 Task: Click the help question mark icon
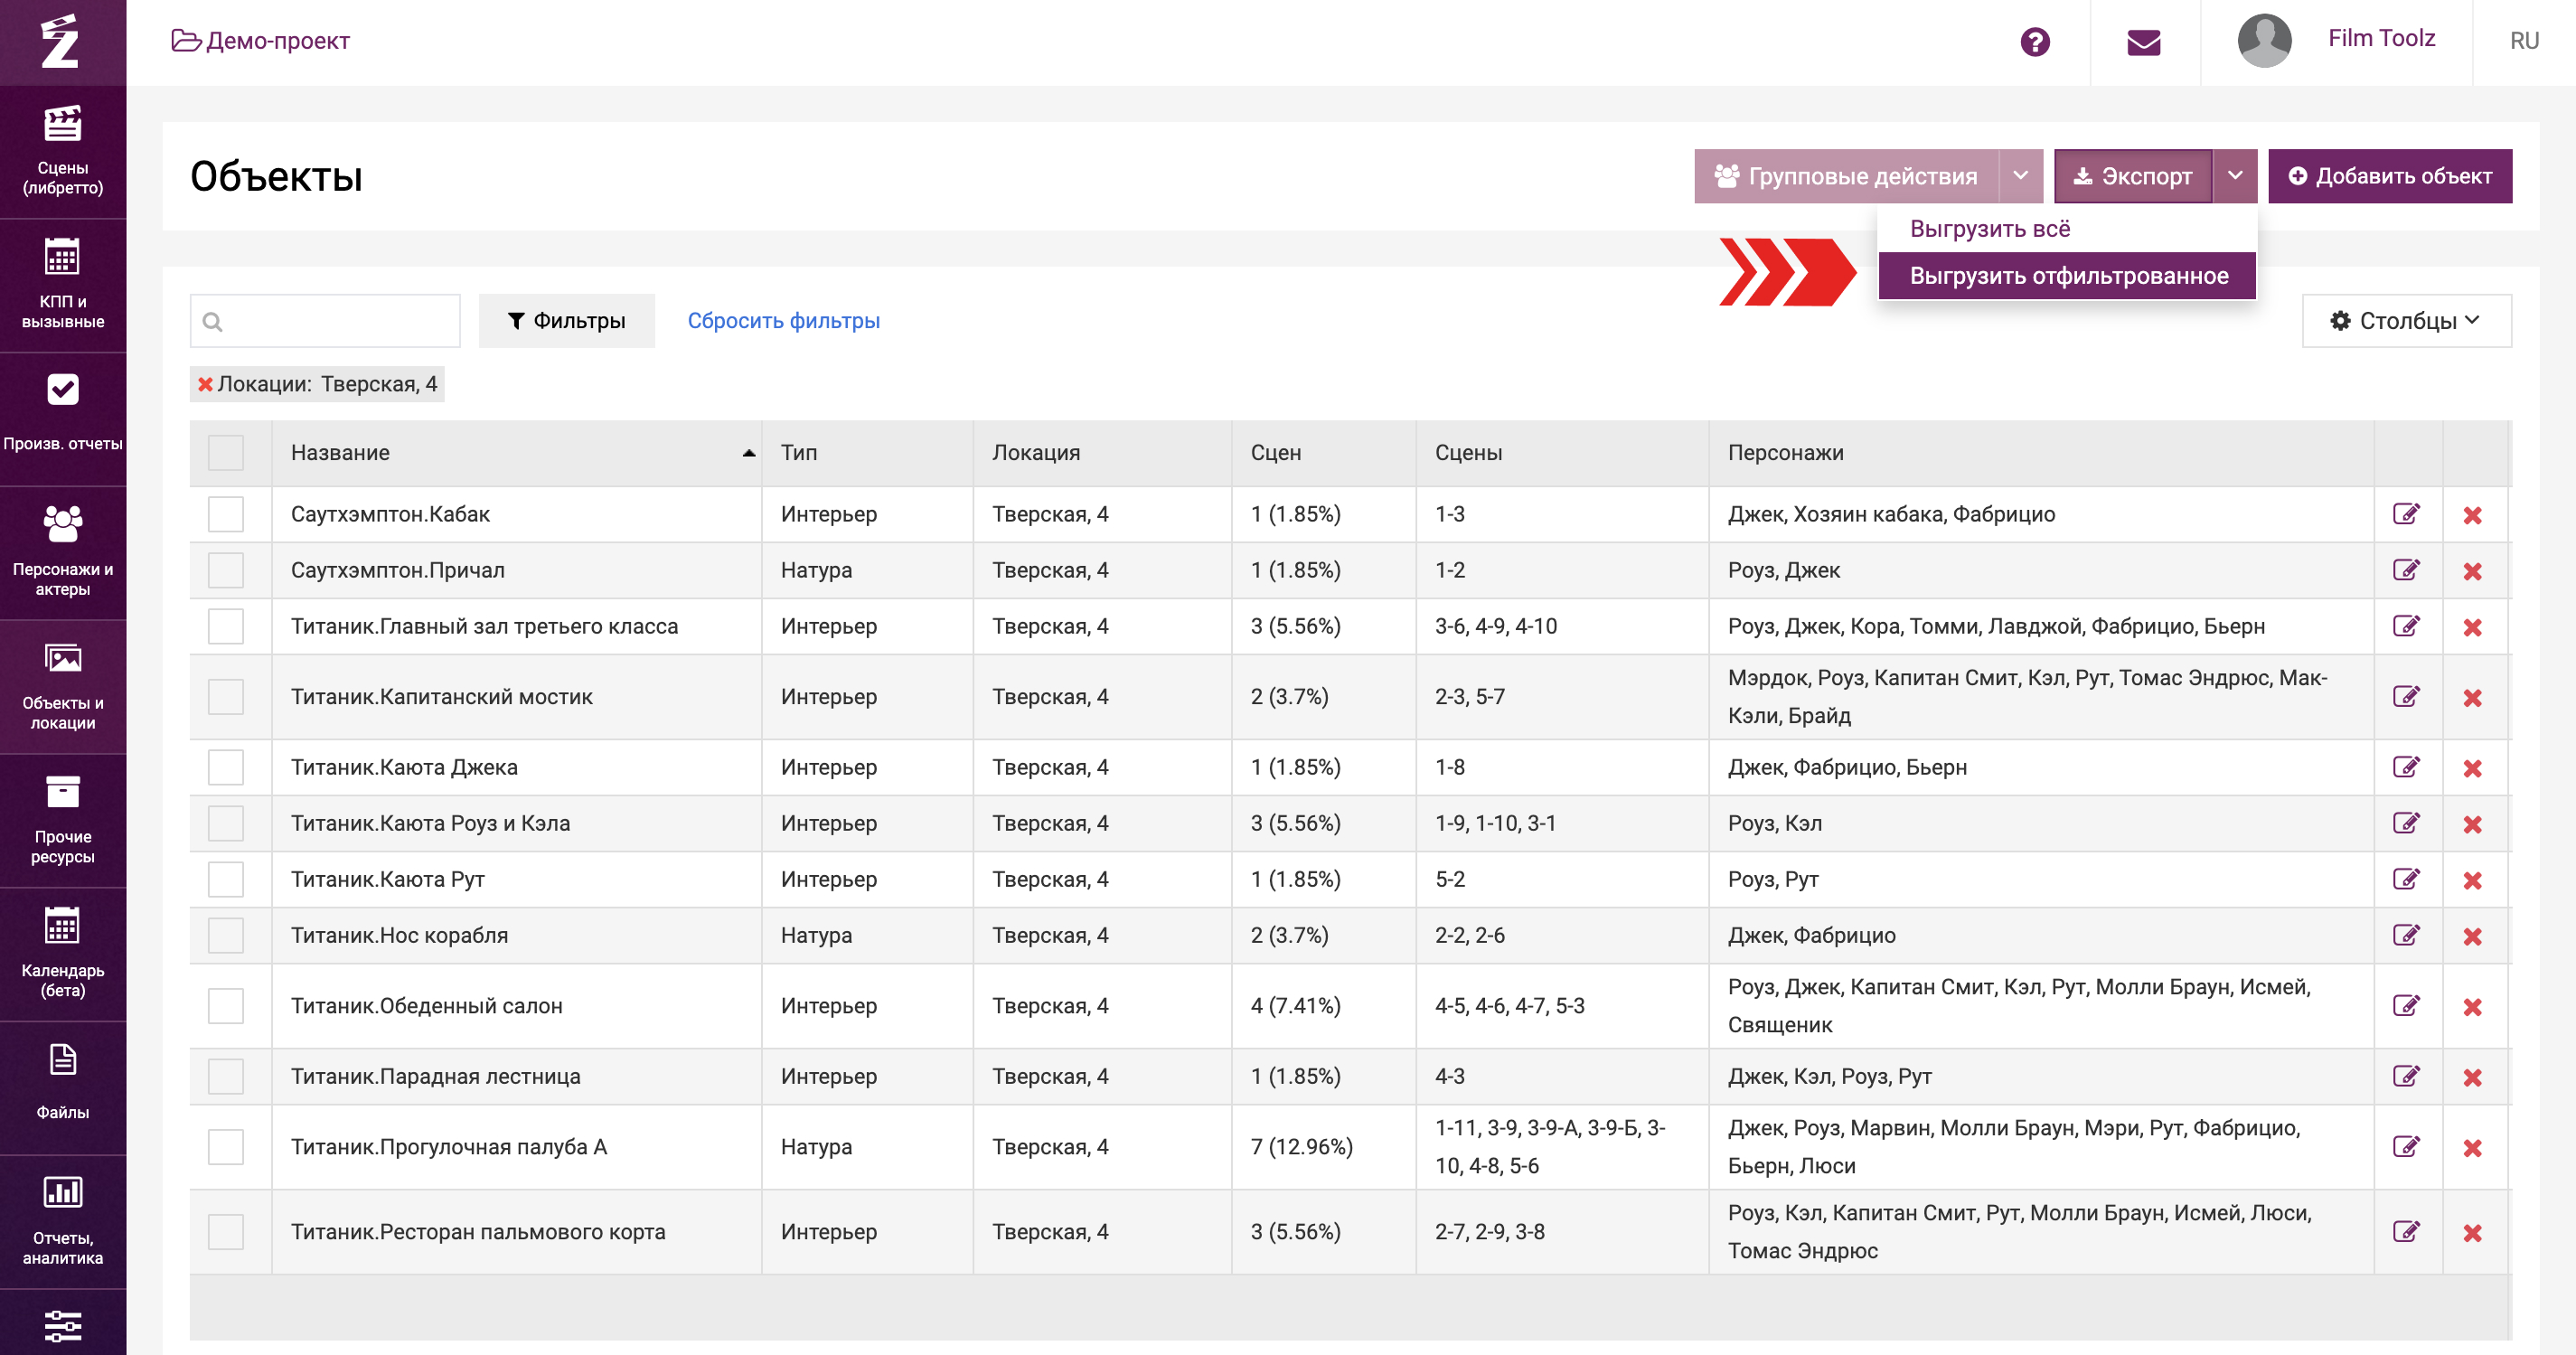2034,41
